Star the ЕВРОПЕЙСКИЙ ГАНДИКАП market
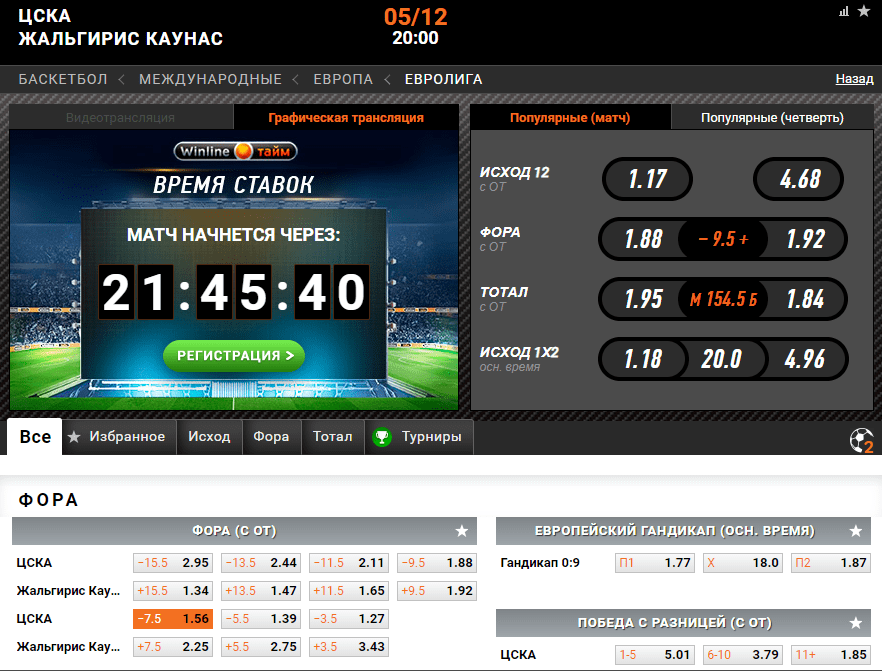 [856, 531]
